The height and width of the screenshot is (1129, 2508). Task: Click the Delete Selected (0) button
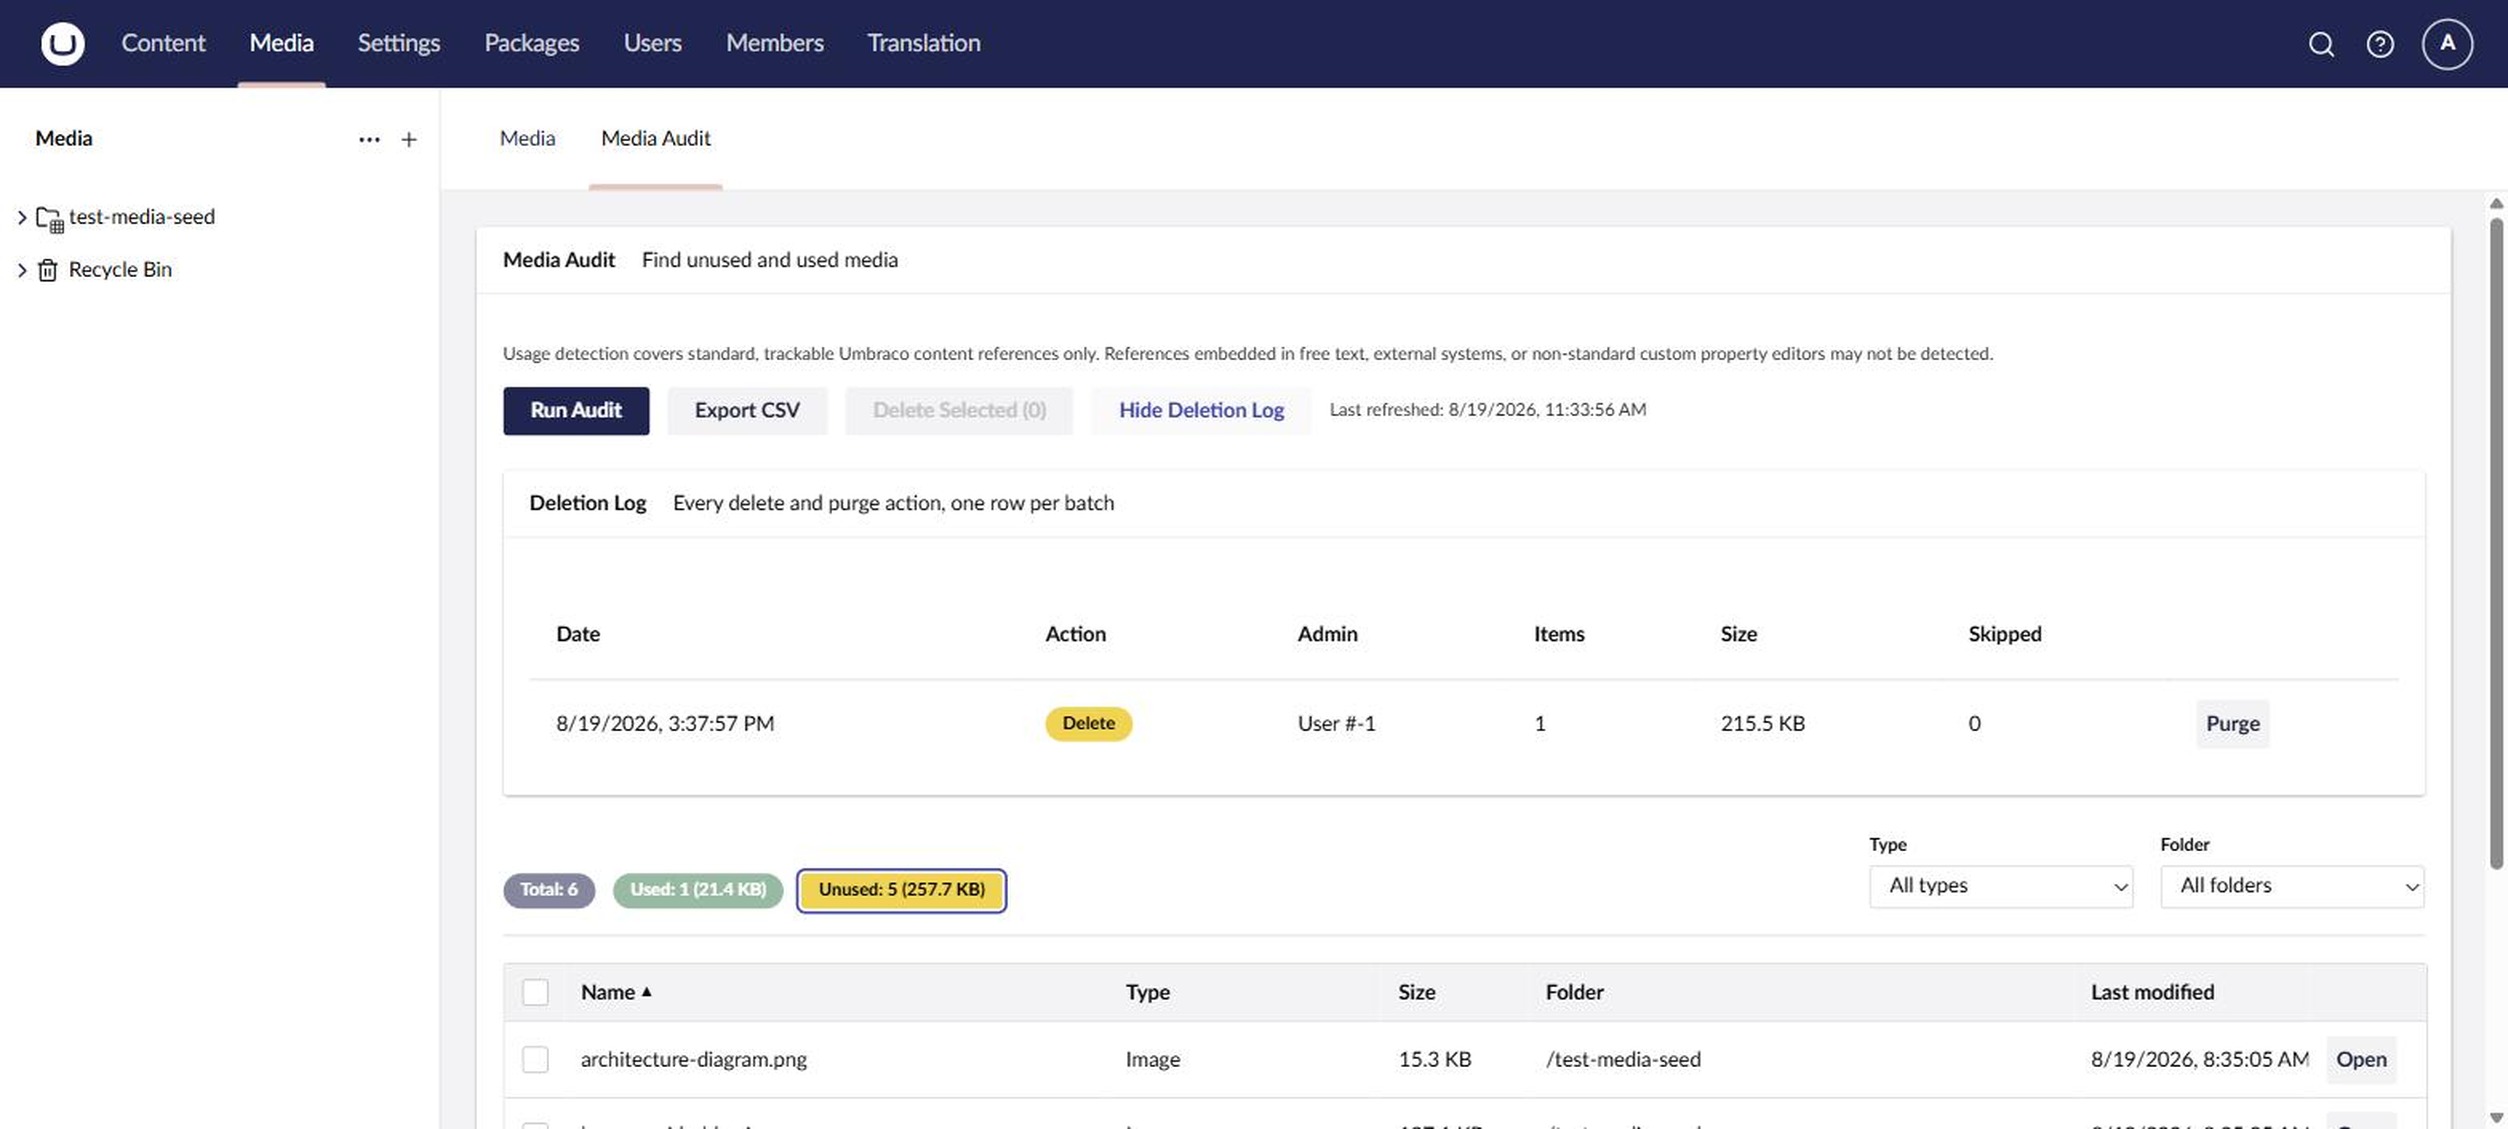point(959,411)
